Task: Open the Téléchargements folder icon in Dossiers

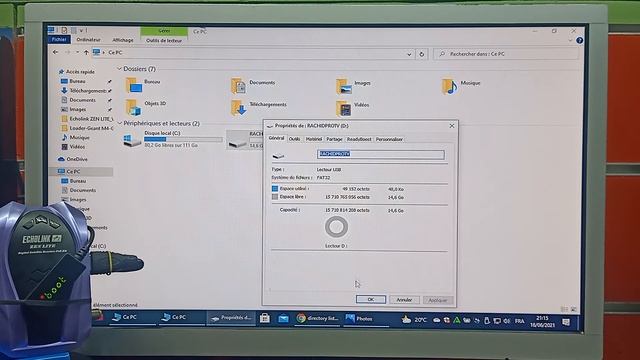Action: point(238,108)
